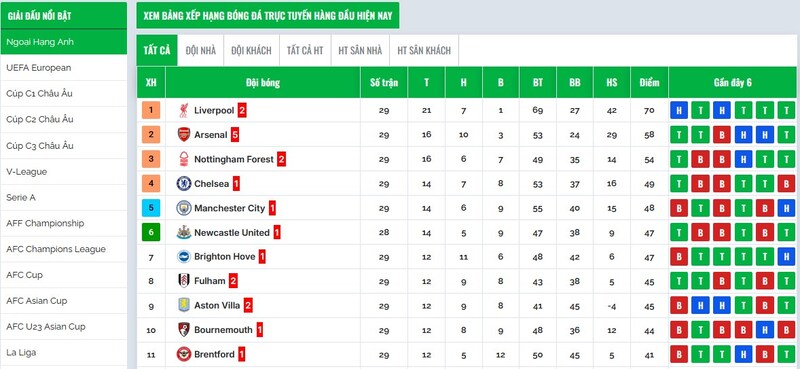Click the Manchester City crest icon
Viewport: 800px width, 369px height.
(x=184, y=208)
